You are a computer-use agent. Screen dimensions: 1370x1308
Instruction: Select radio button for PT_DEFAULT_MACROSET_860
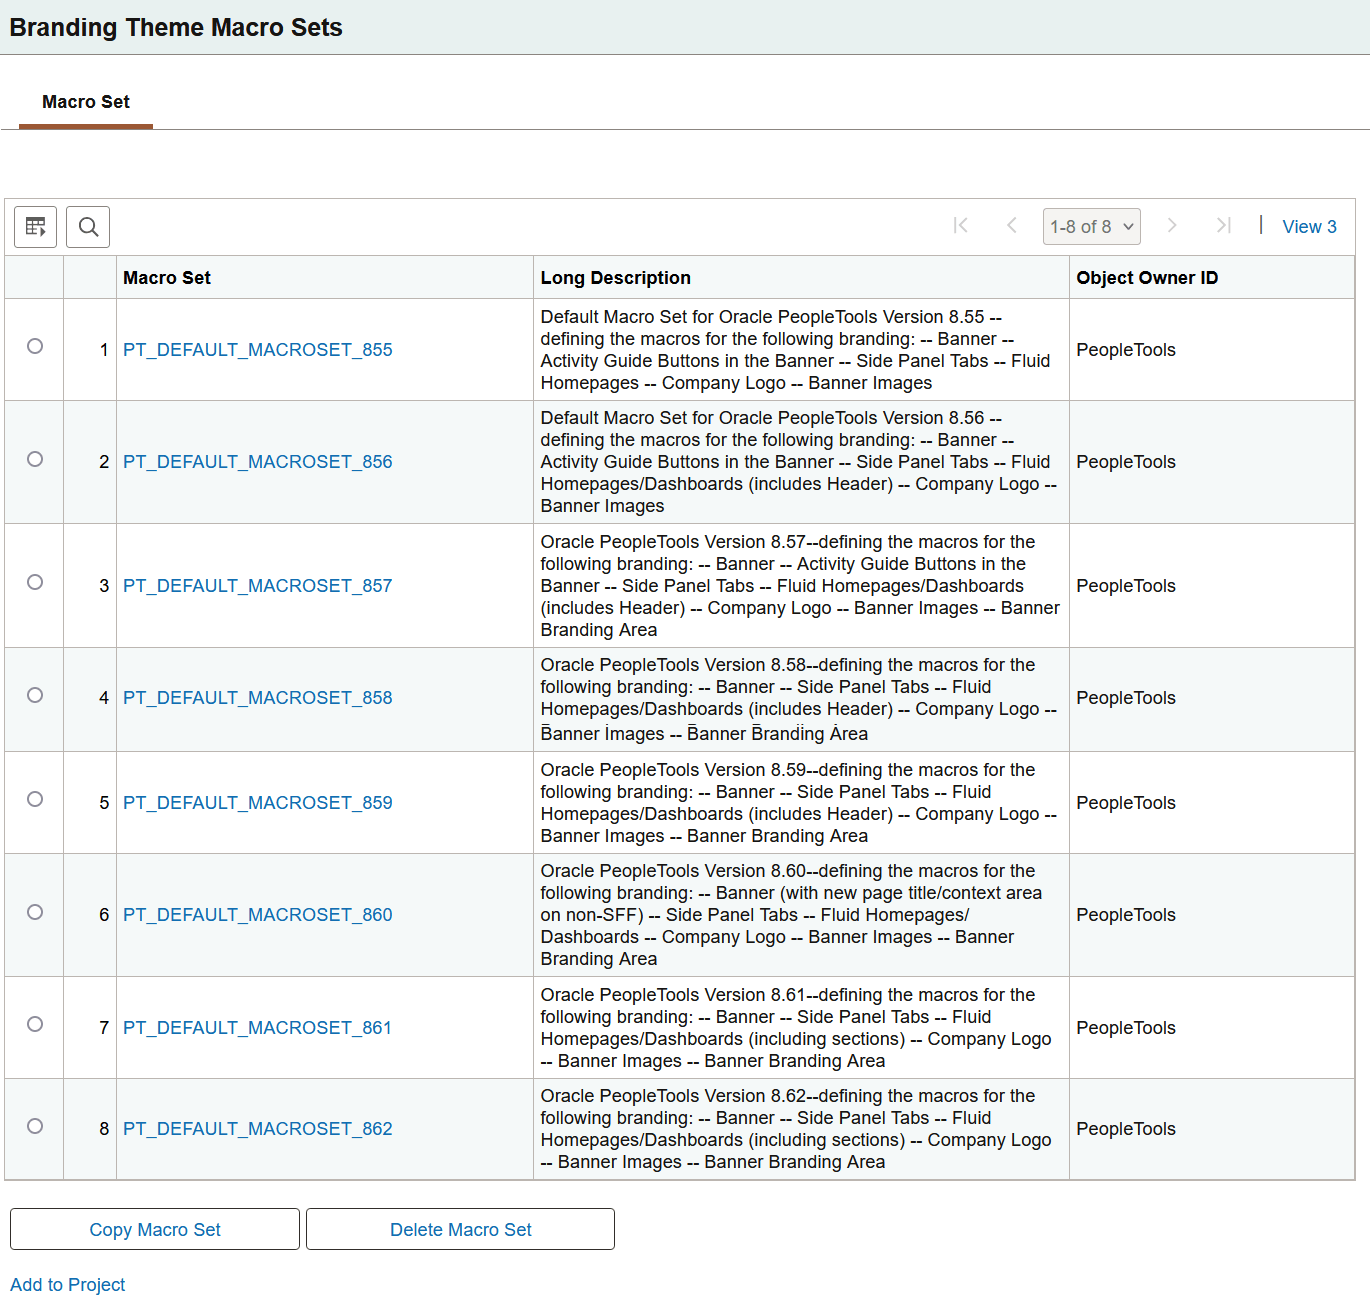[x=35, y=912]
